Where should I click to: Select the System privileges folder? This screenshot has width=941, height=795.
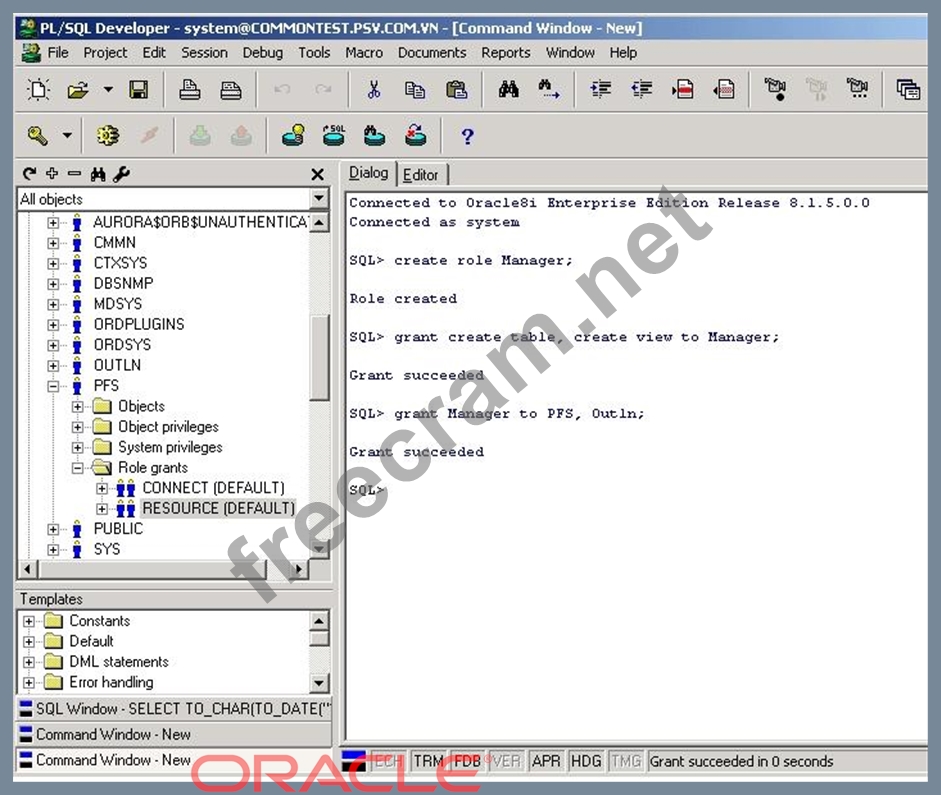click(170, 447)
